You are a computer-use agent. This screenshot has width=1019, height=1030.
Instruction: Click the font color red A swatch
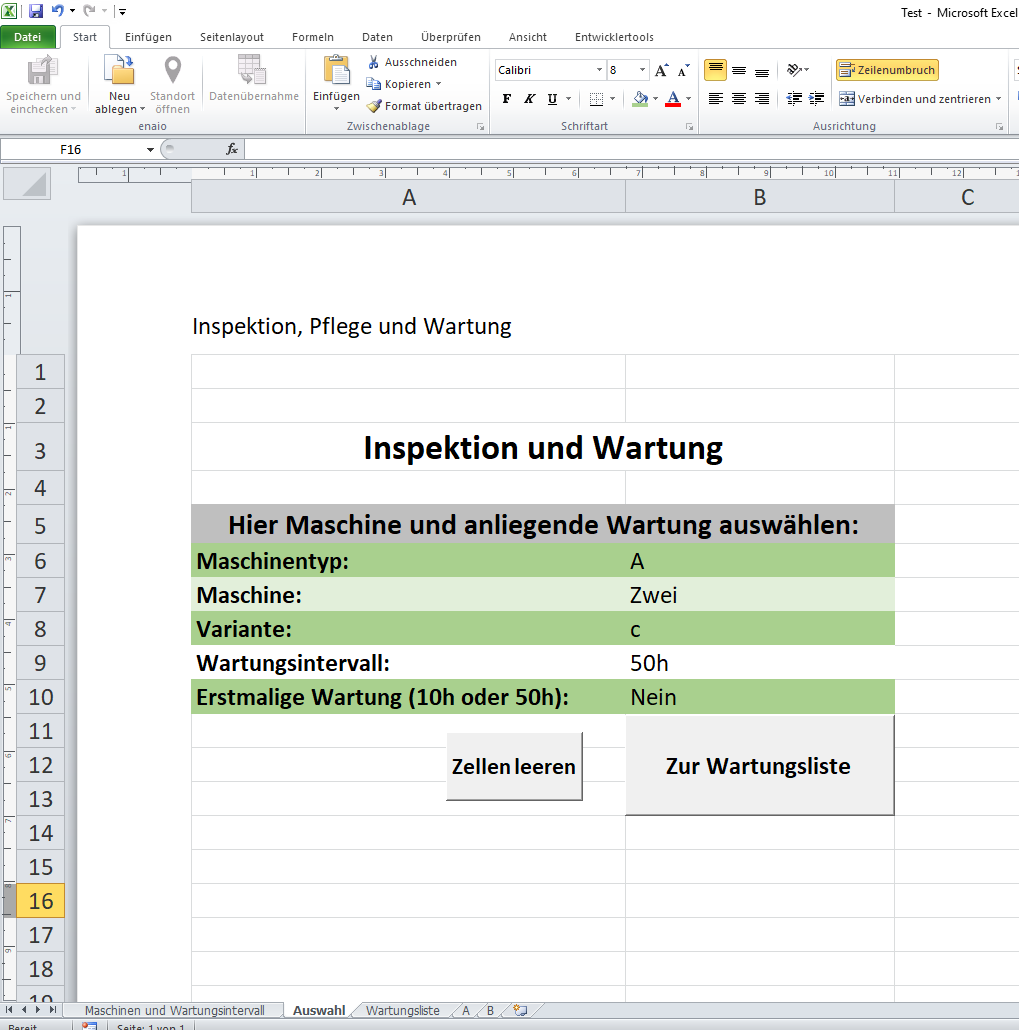673,99
